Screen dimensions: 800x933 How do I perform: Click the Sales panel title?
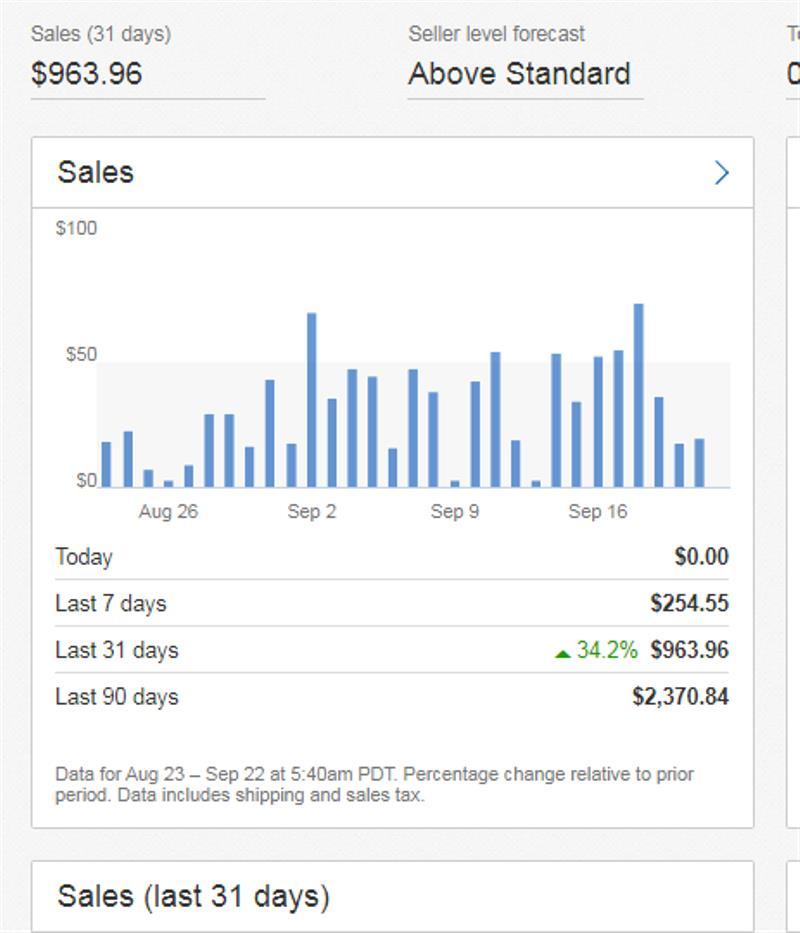95,172
